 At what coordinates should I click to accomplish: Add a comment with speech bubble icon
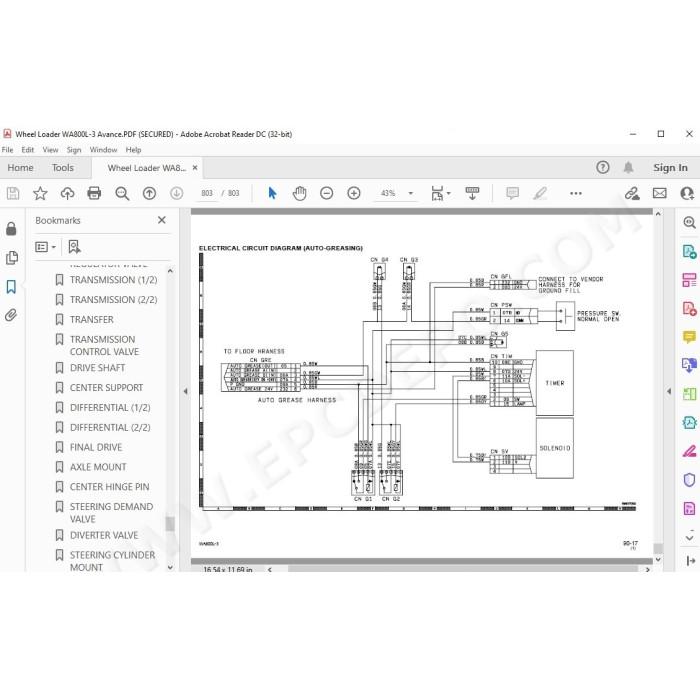pos(512,193)
